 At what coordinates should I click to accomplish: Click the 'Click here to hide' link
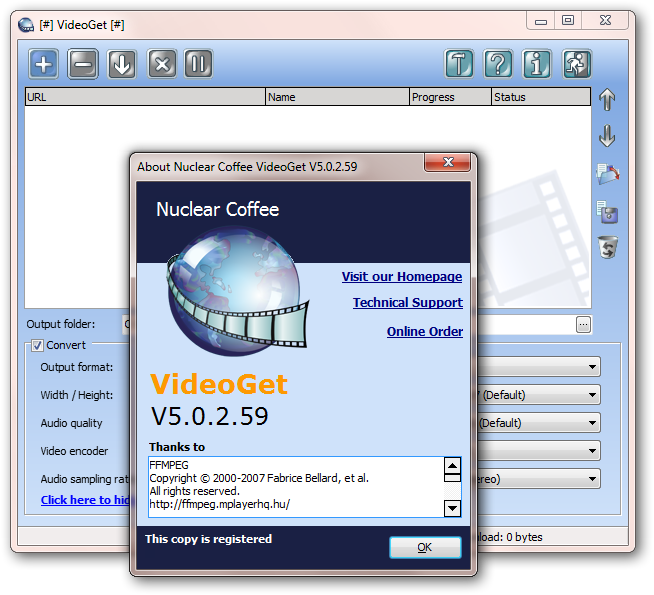86,500
